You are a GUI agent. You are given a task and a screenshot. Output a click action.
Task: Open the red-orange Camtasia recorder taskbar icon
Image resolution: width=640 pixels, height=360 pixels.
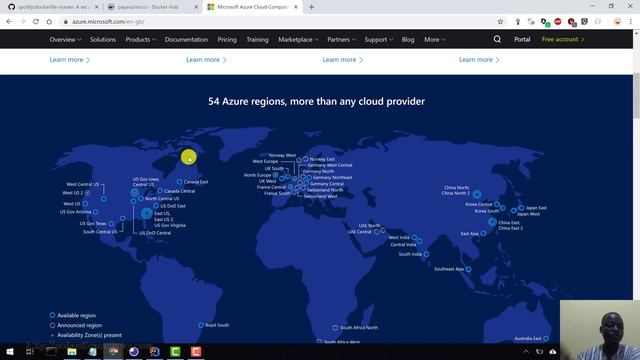tap(196, 351)
